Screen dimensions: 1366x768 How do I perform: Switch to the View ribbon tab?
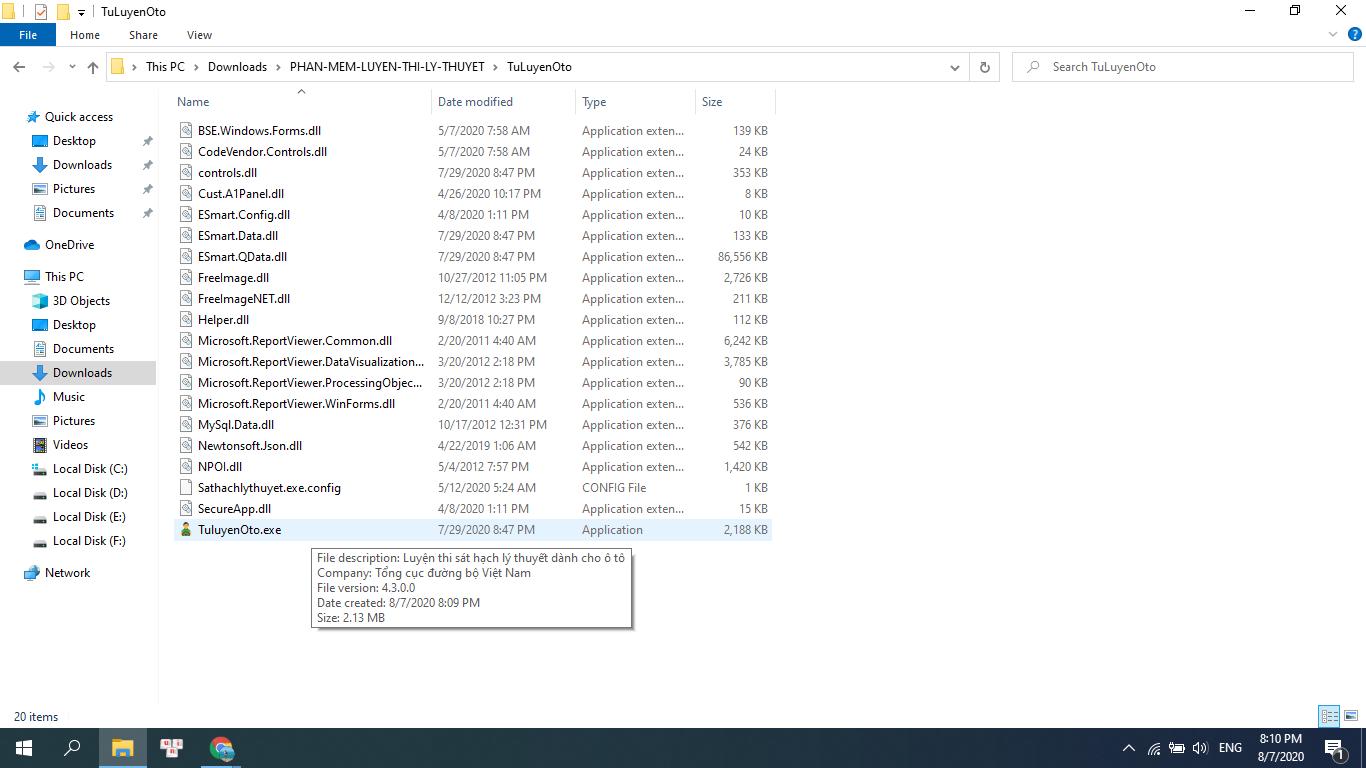coord(199,35)
